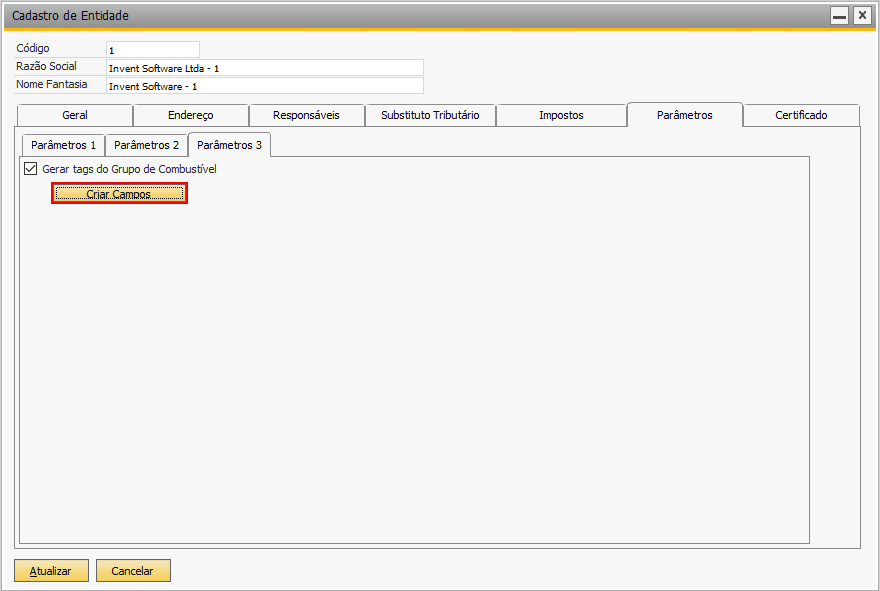This screenshot has height=591, width=880.
Task: Switch to the Endereço tab
Action: [191, 115]
